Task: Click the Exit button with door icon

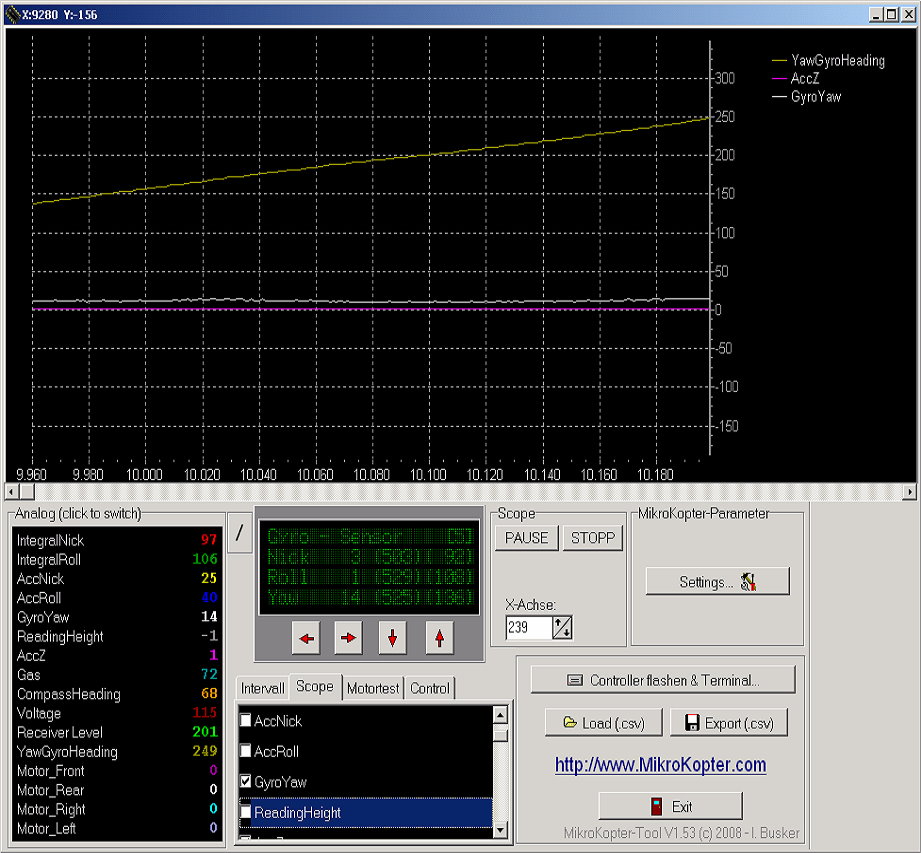Action: click(670, 806)
